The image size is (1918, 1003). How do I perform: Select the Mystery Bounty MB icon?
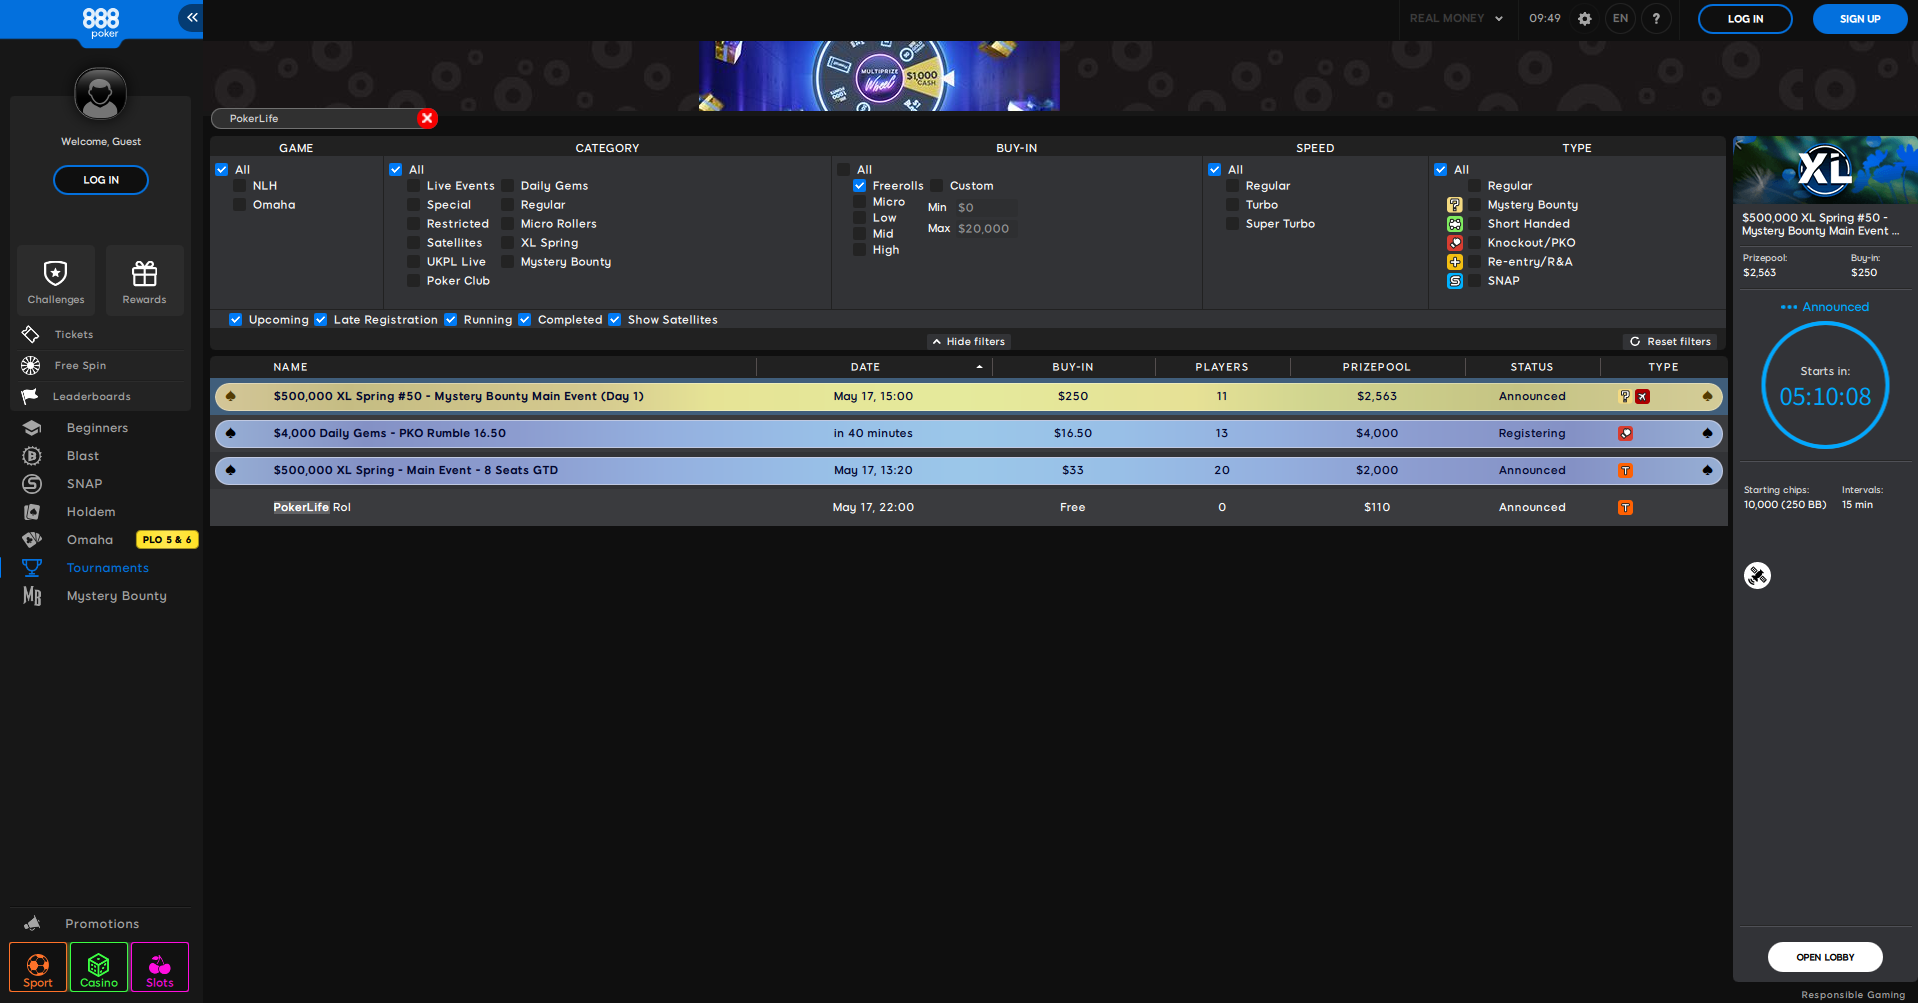coord(32,596)
